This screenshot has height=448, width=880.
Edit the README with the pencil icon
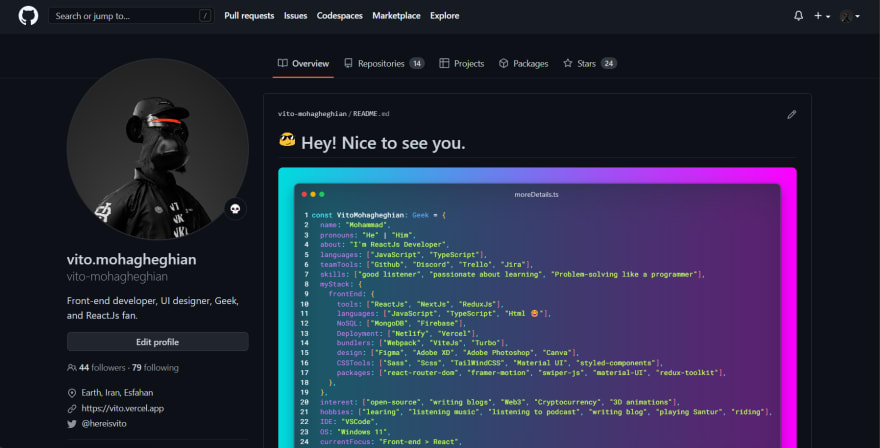(791, 115)
